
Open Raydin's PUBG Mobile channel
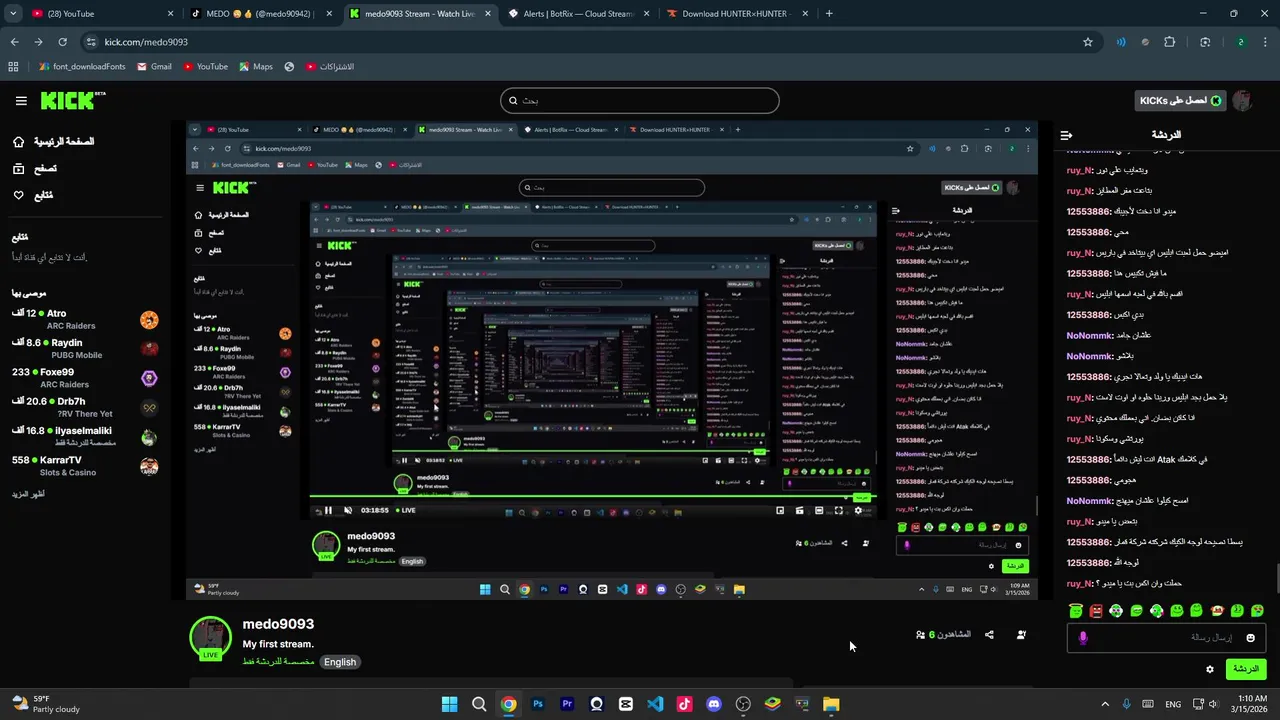click(85, 349)
